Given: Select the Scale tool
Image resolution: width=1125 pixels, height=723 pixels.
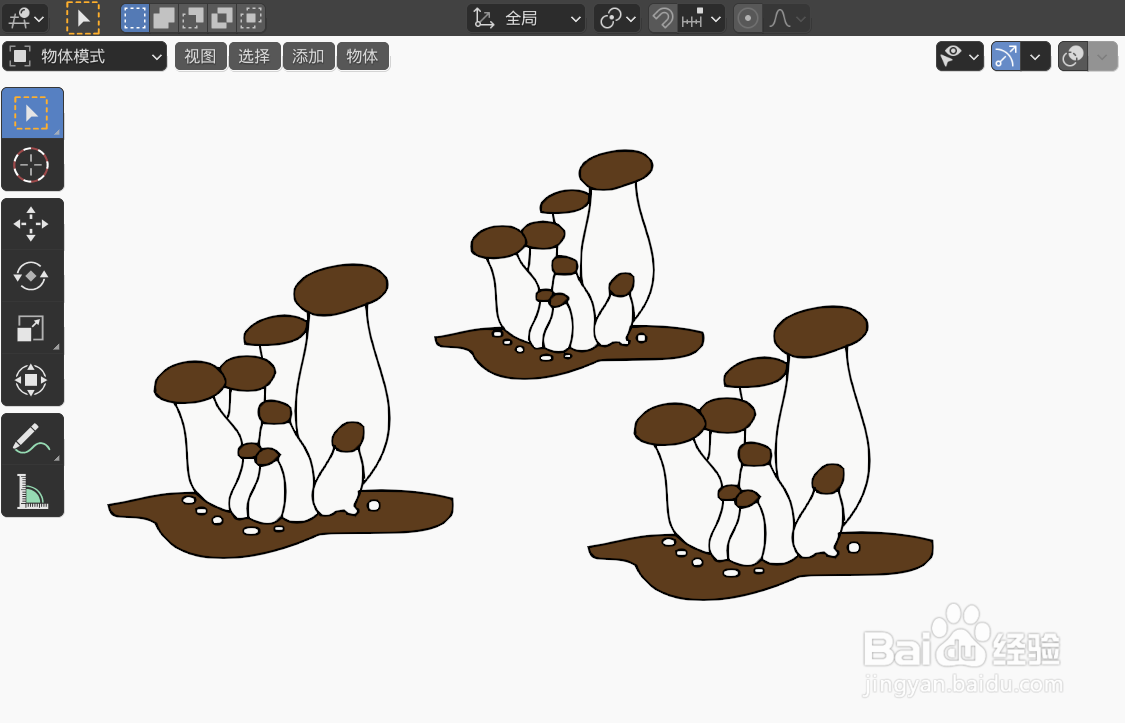Looking at the screenshot, I should click(x=32, y=327).
